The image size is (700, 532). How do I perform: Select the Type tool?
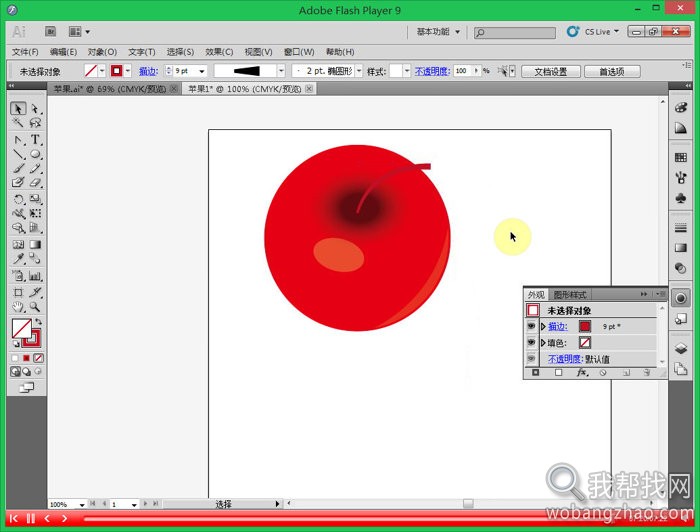tap(35, 140)
